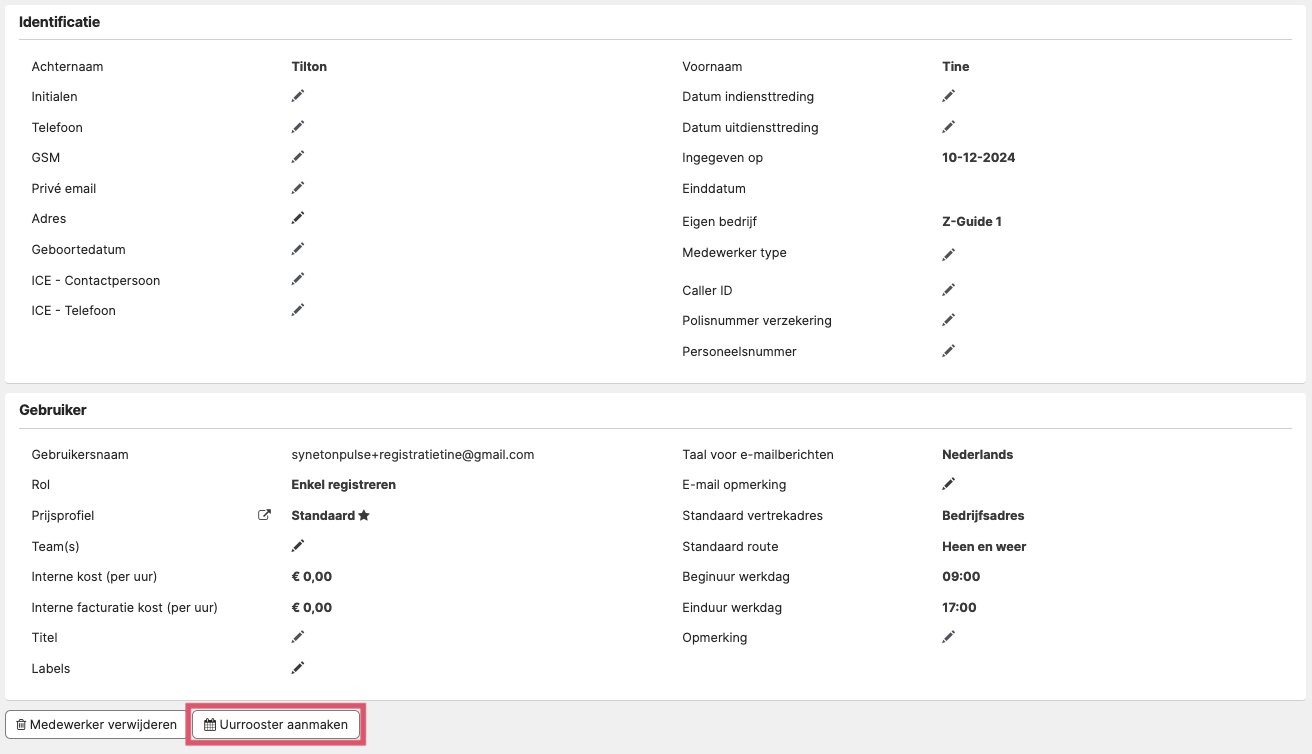Click the Einddatum label
This screenshot has width=1312, height=754.
tap(714, 189)
